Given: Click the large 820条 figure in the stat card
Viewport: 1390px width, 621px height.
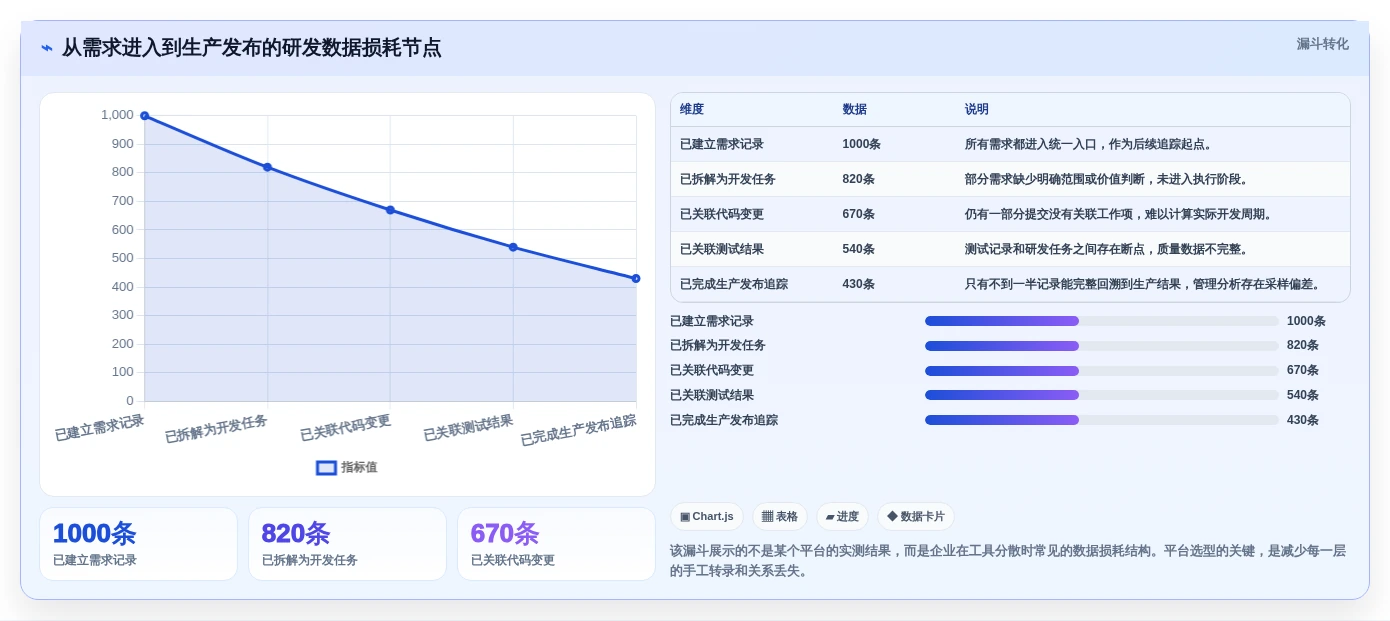Looking at the screenshot, I should click(x=296, y=534).
